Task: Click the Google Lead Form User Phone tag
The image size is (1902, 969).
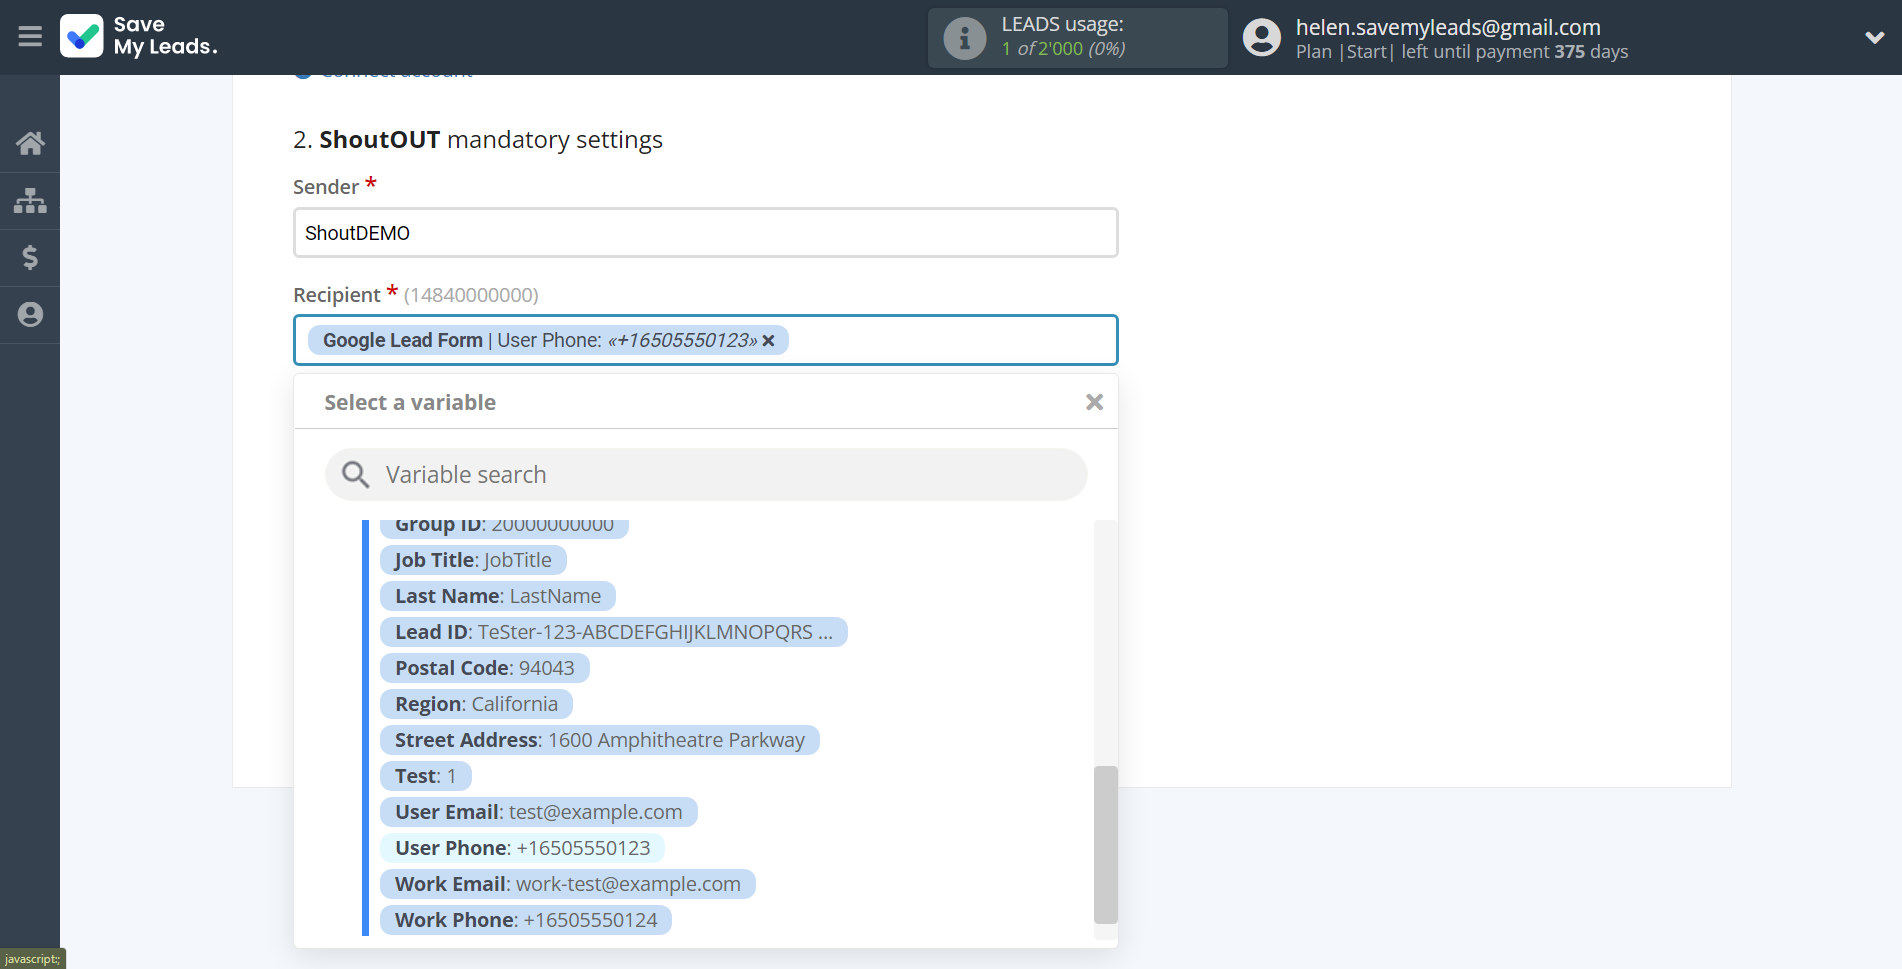Action: (x=548, y=340)
